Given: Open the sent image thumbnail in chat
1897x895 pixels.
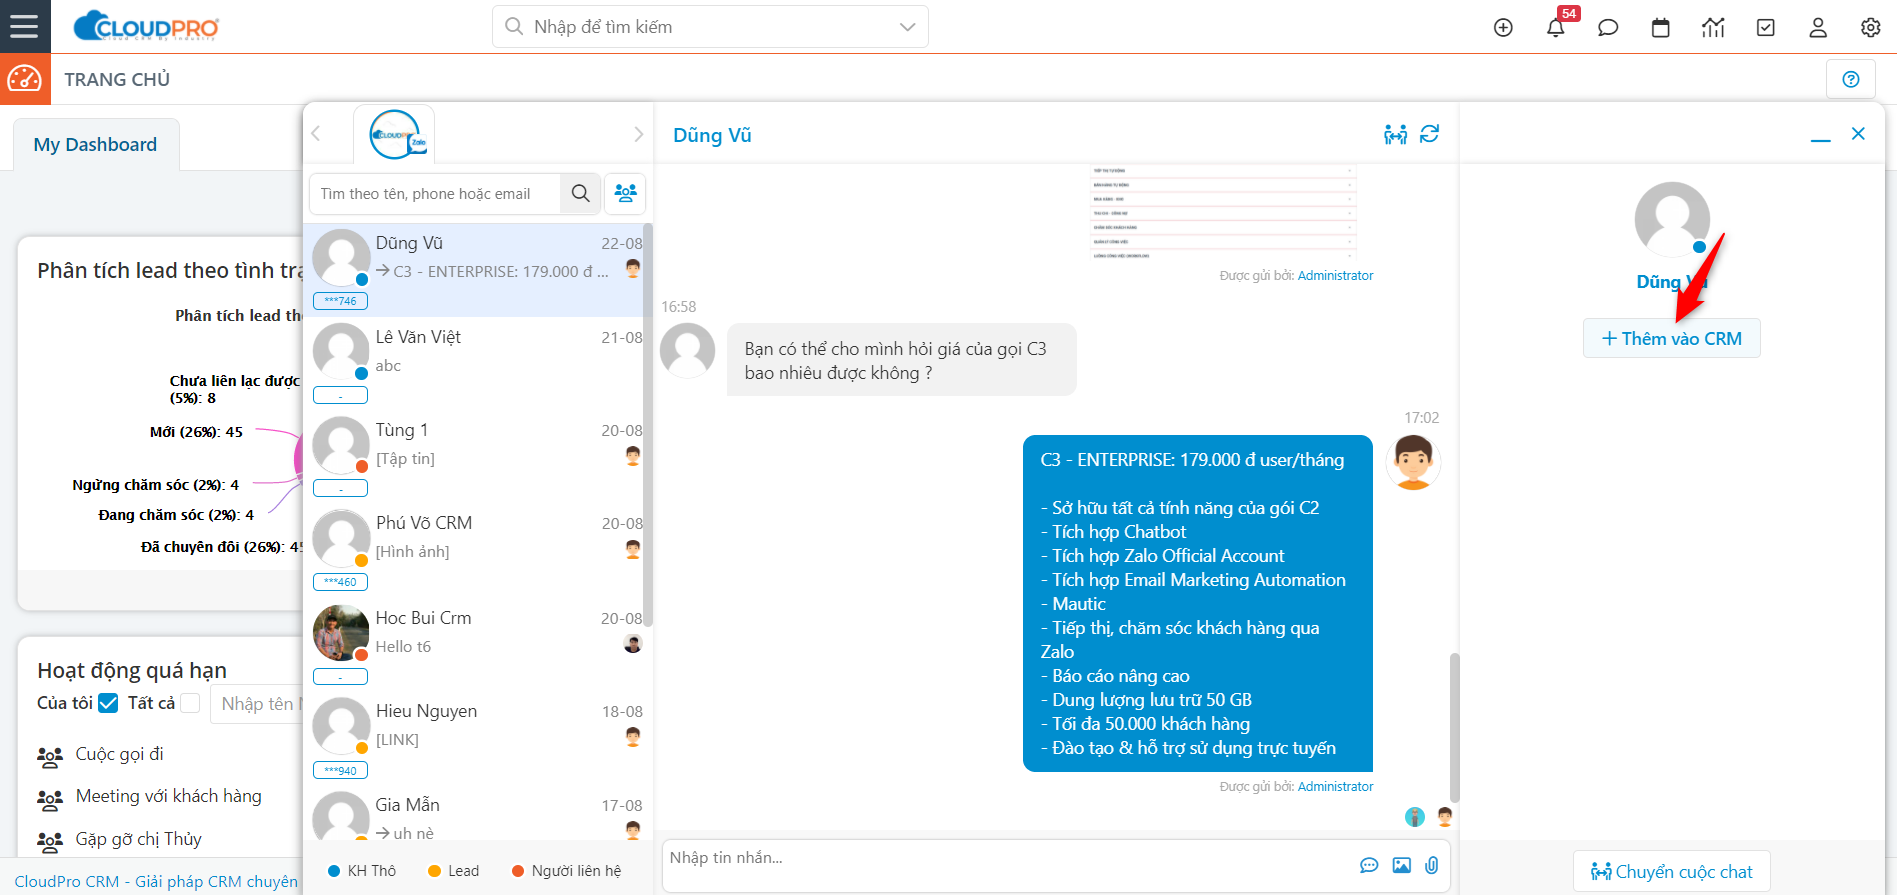Looking at the screenshot, I should [1222, 212].
